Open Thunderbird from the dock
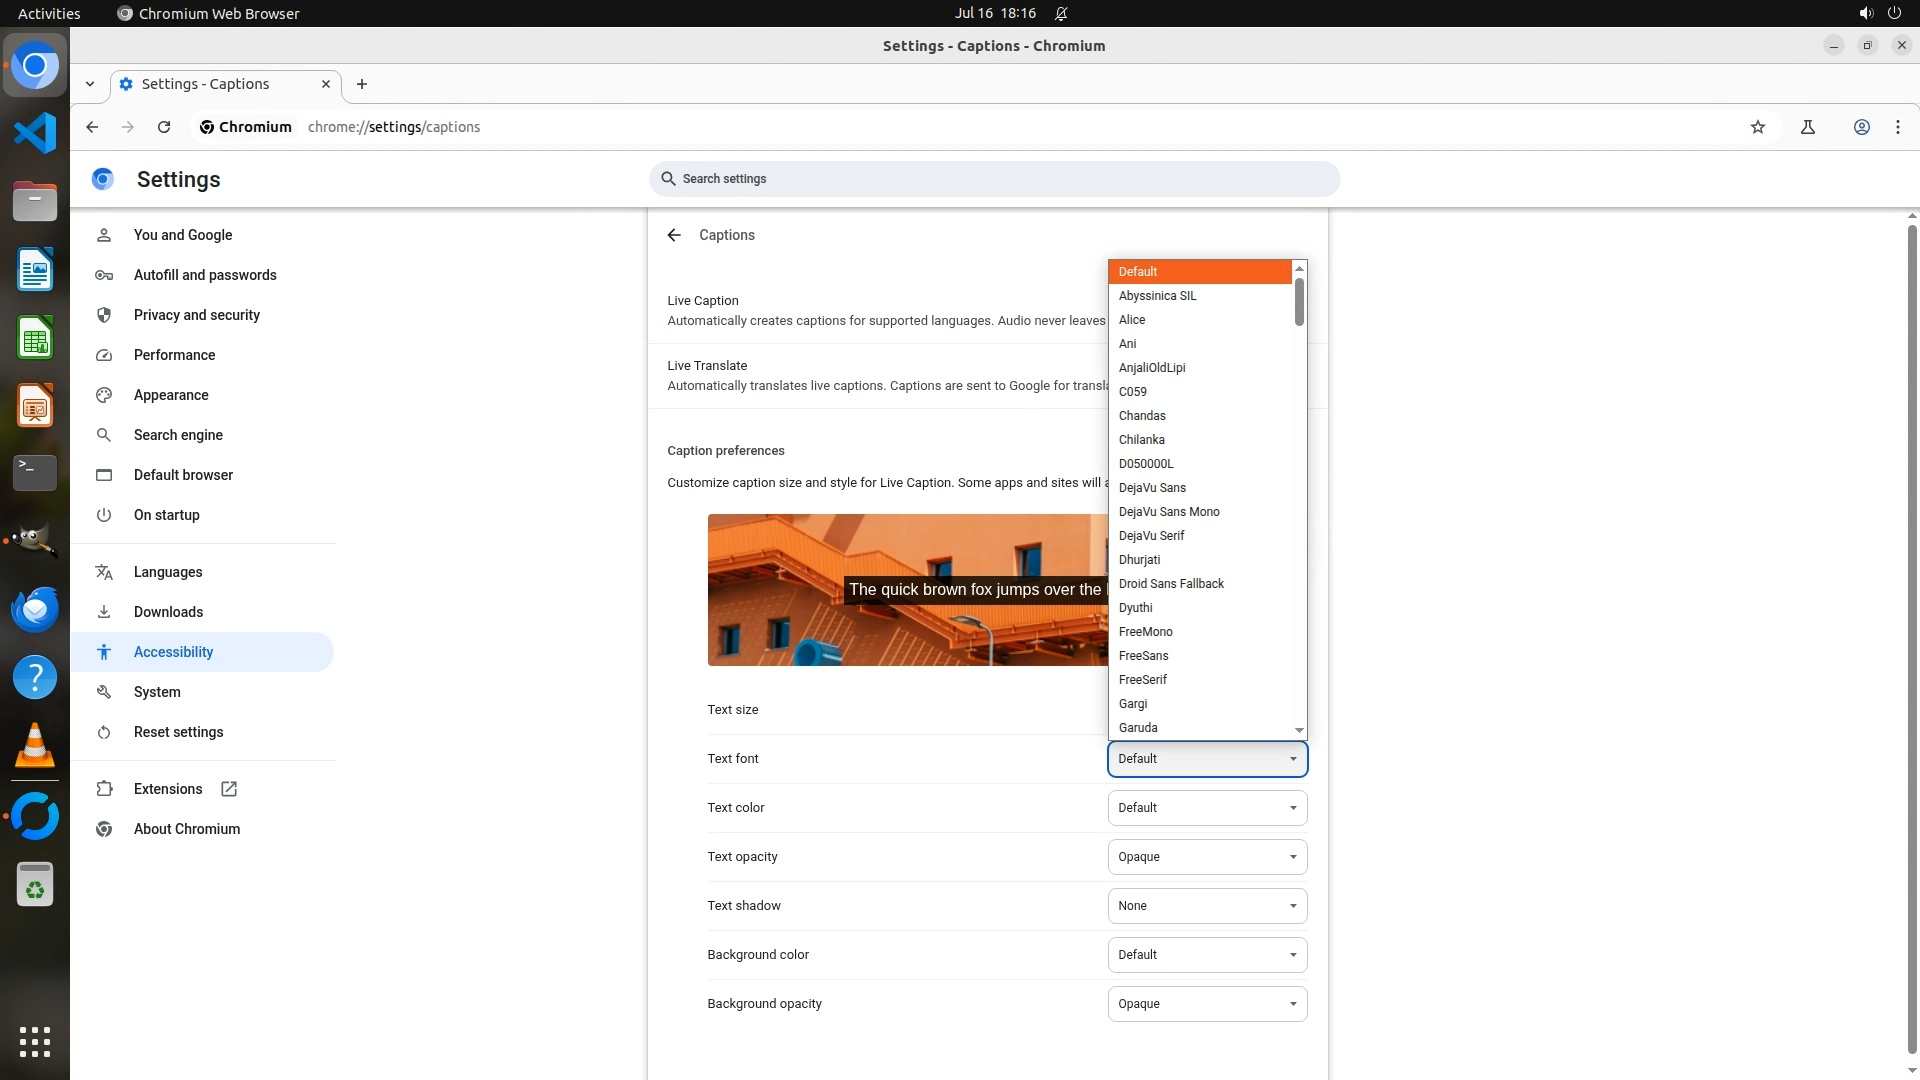Screen dimensions: 1920x1080 (35, 610)
